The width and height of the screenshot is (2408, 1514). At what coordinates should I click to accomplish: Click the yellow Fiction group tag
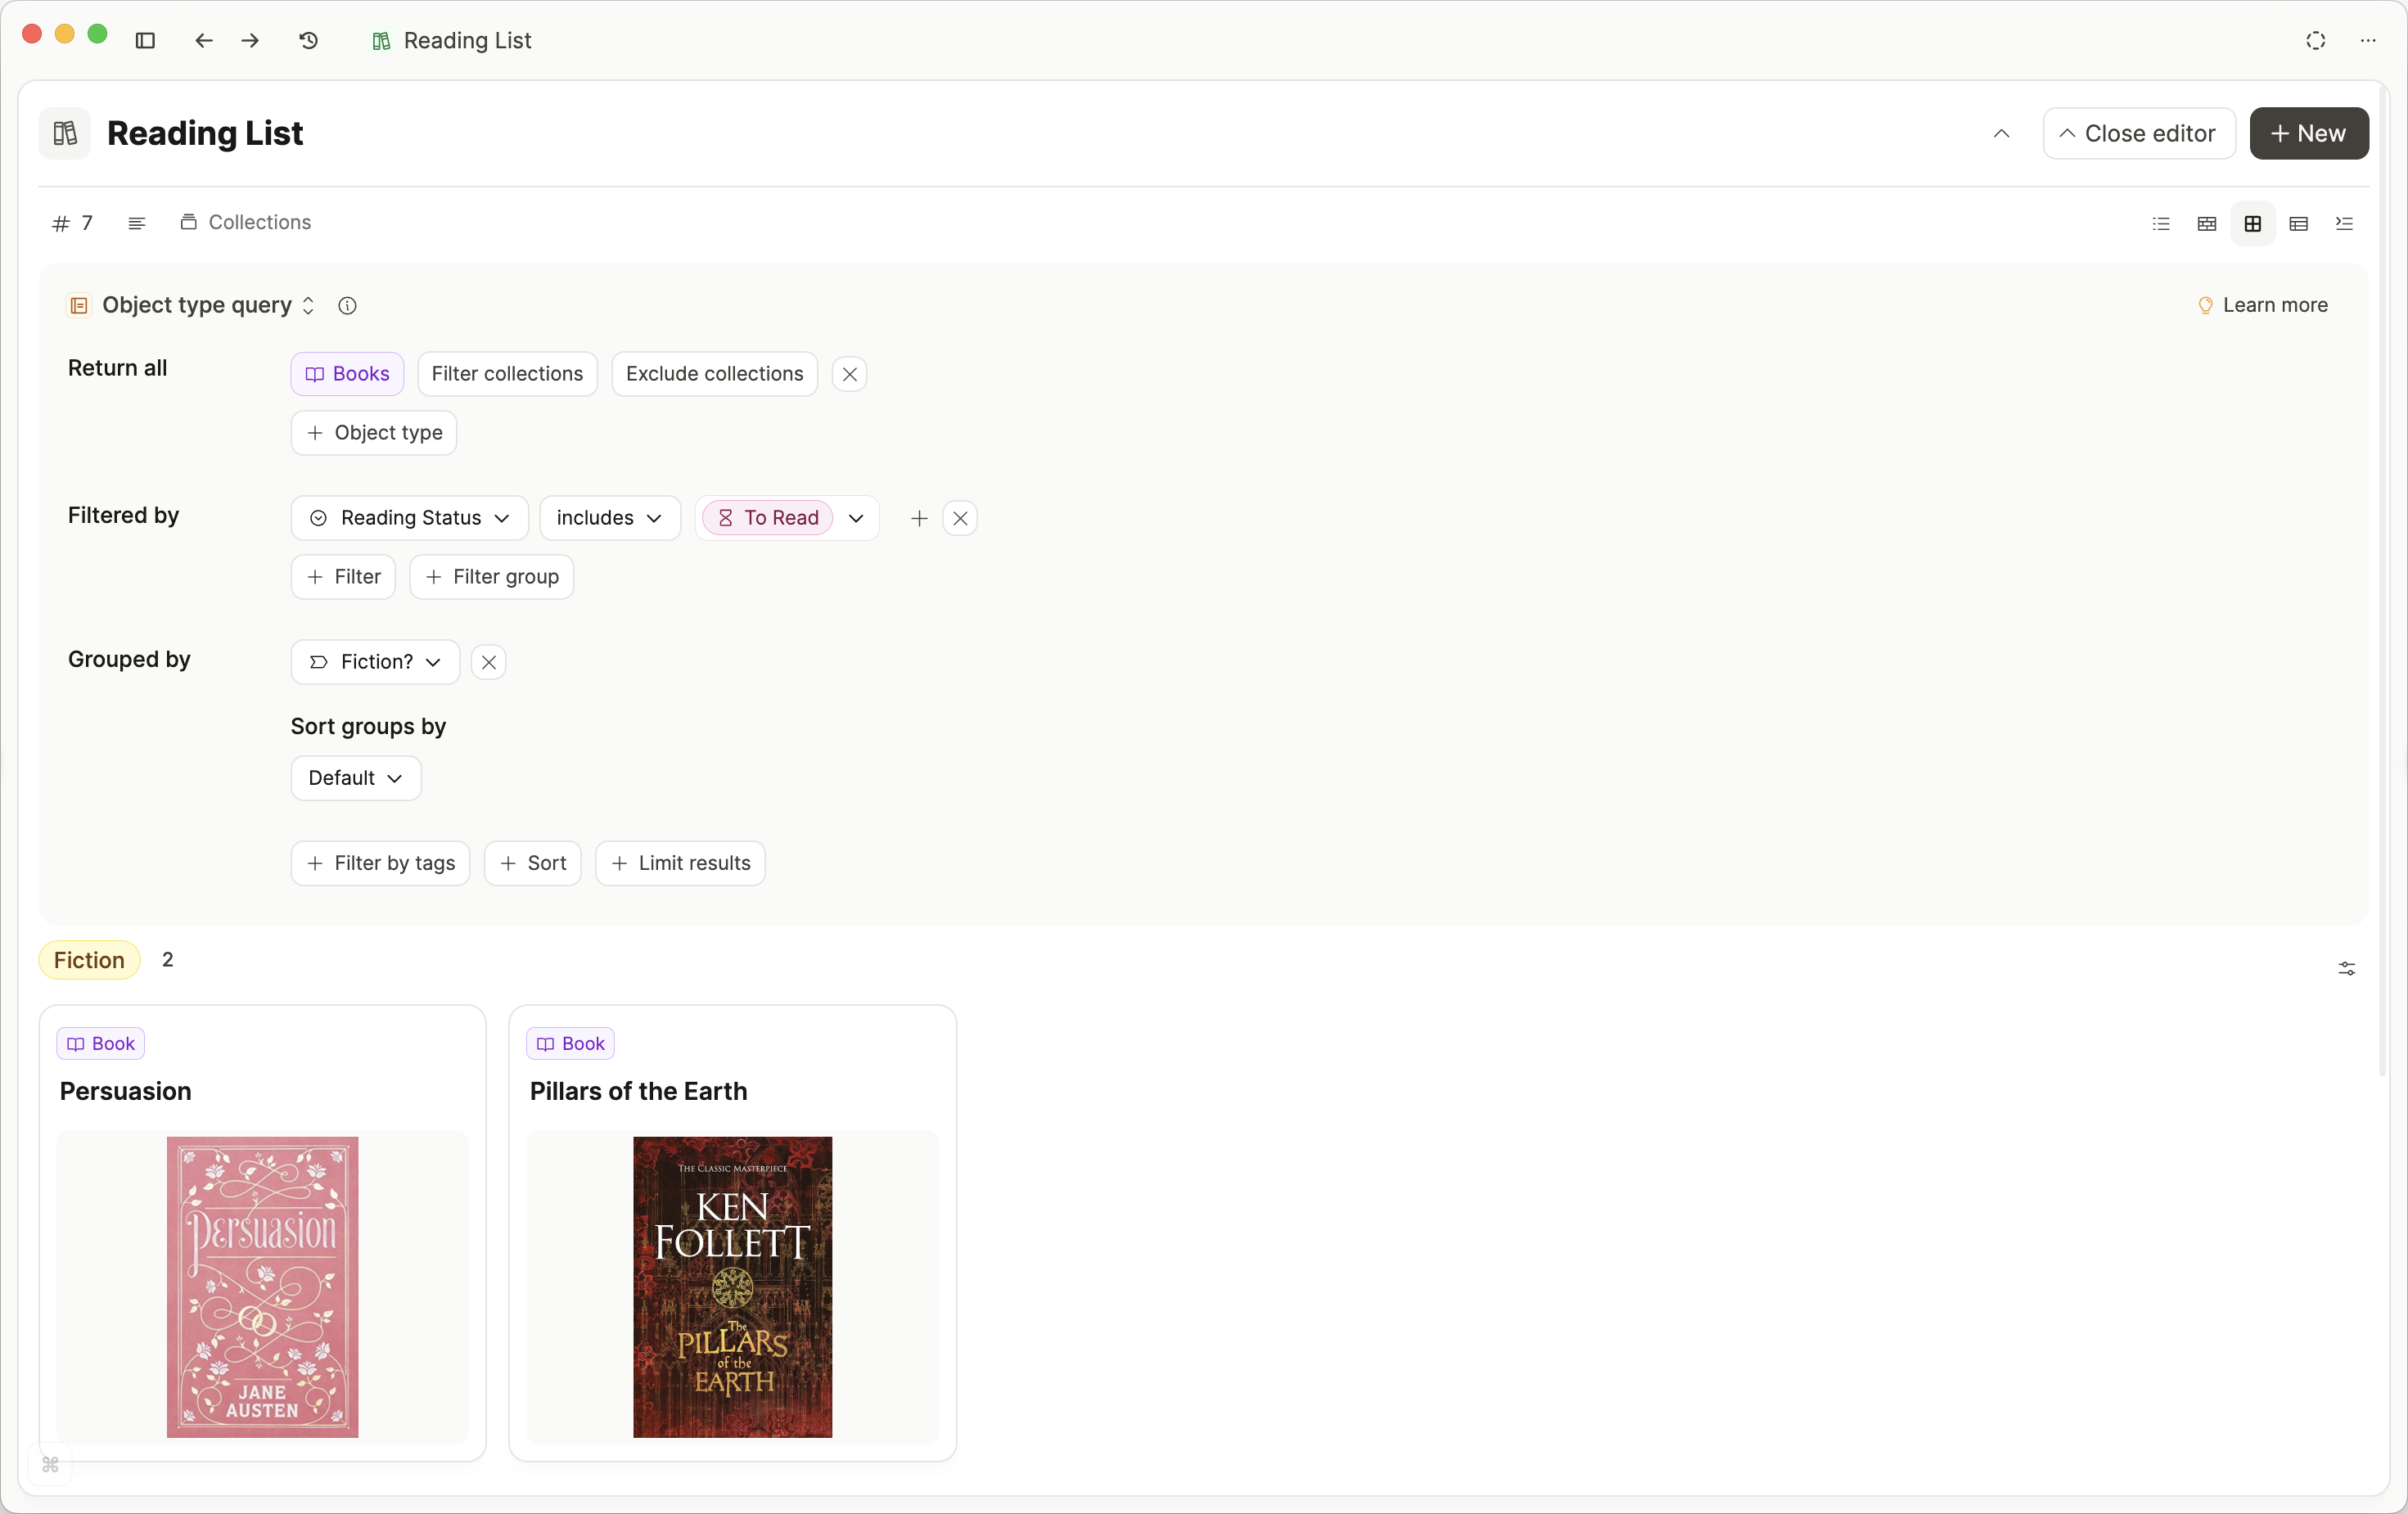click(89, 960)
